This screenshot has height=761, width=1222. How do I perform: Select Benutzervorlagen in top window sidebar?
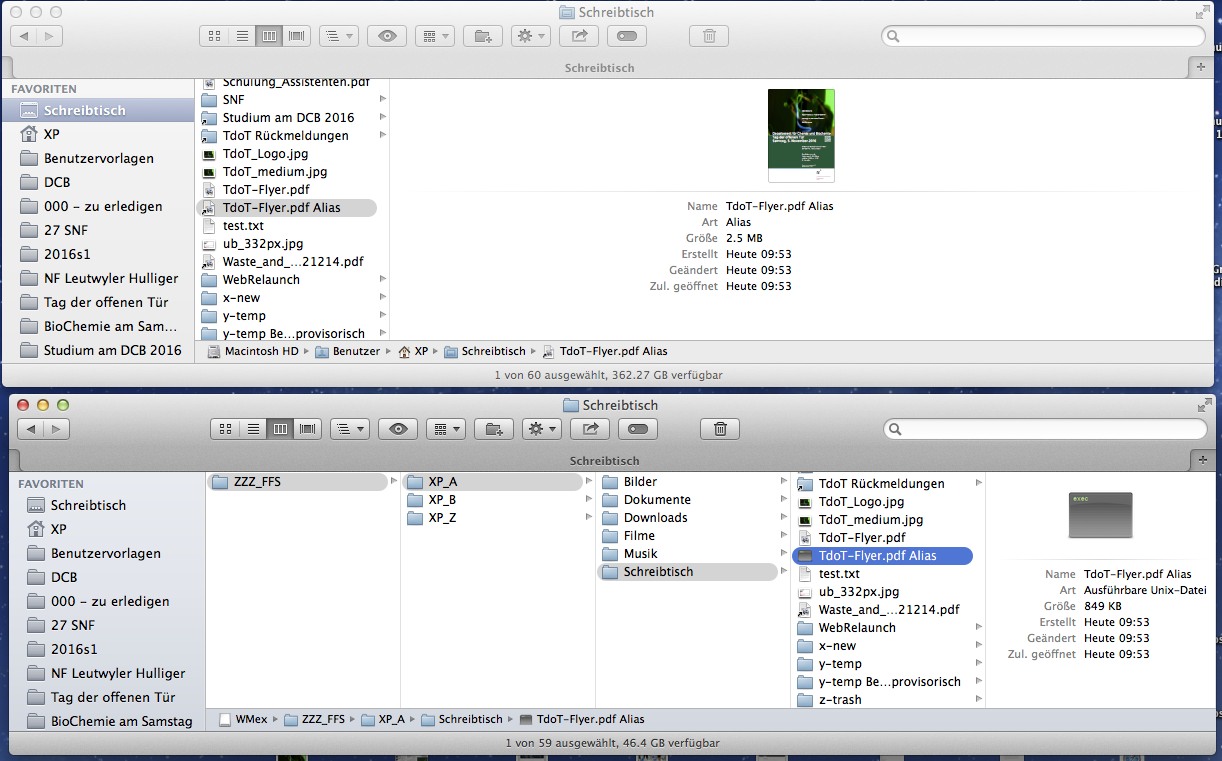tap(98, 158)
